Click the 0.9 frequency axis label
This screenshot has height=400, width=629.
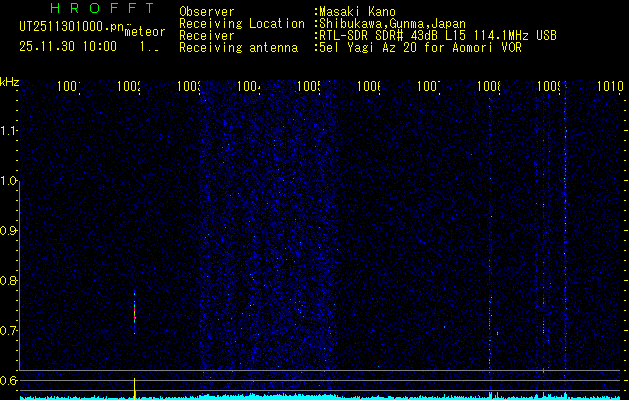[8, 231]
